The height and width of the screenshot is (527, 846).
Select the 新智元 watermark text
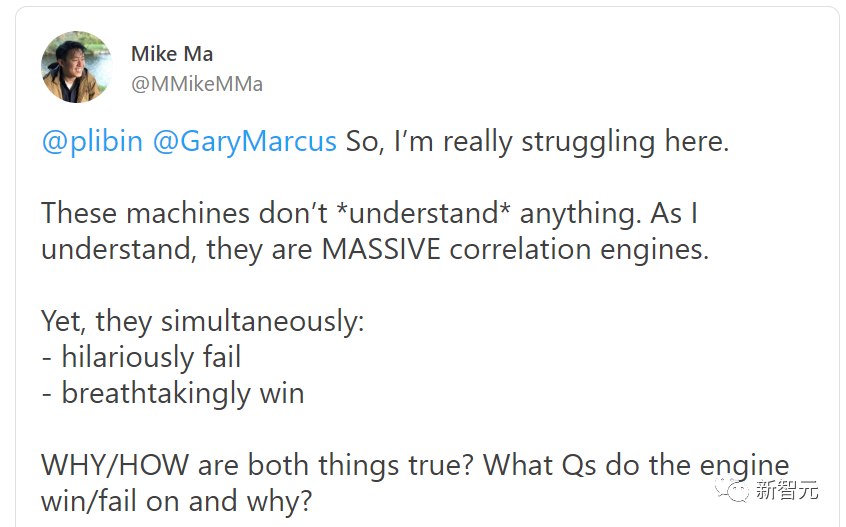(787, 490)
